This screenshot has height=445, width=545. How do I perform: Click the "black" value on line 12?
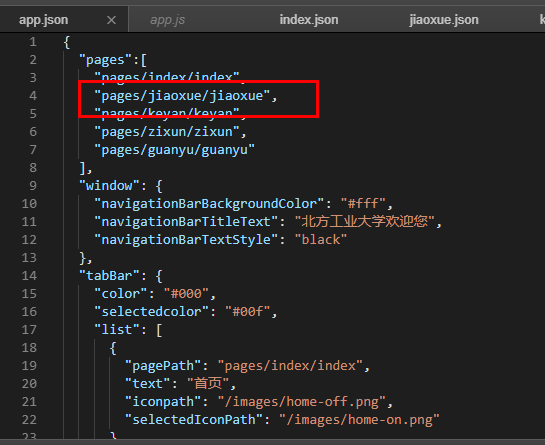(321, 240)
